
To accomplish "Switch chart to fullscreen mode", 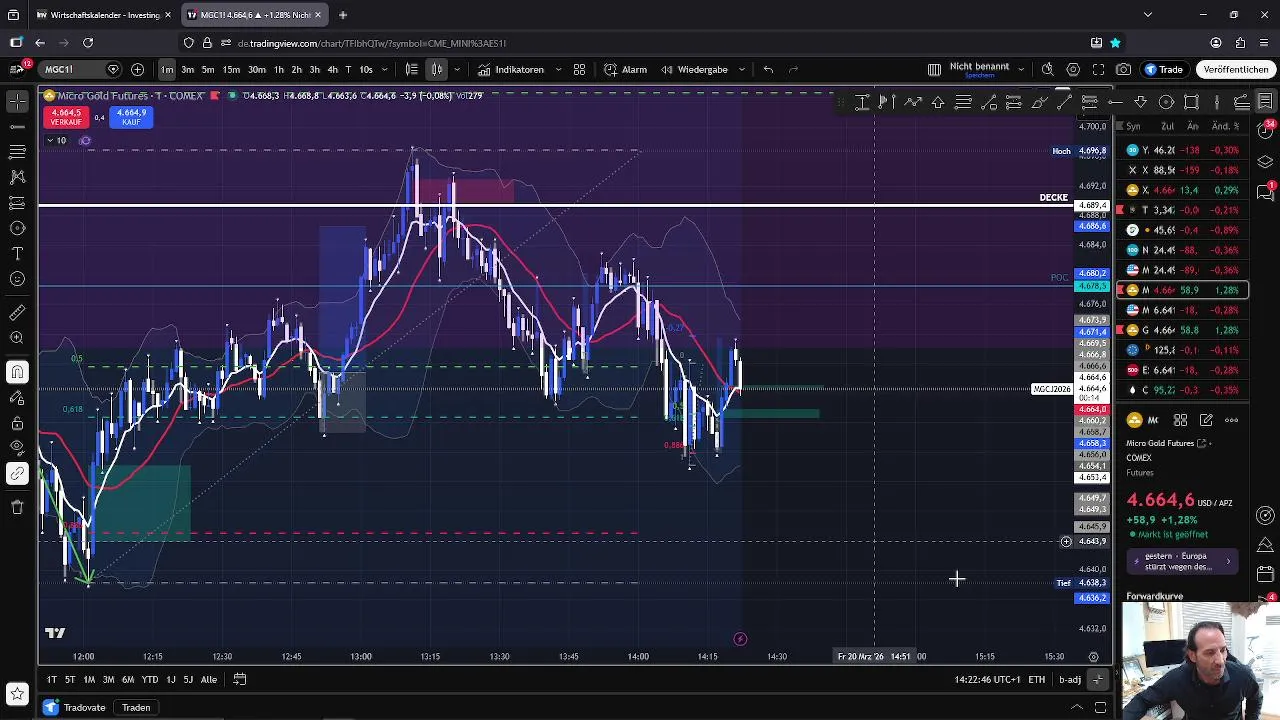I will (1098, 70).
